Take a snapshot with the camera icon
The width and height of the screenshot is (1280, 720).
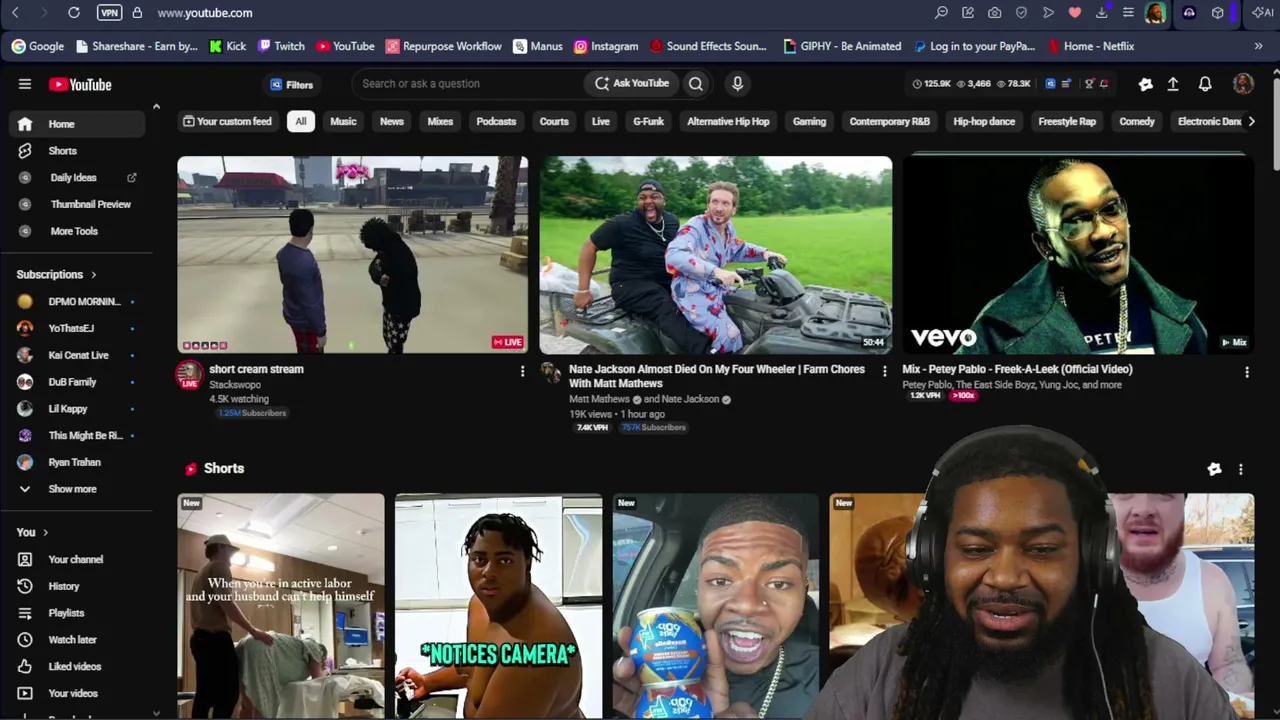[994, 13]
